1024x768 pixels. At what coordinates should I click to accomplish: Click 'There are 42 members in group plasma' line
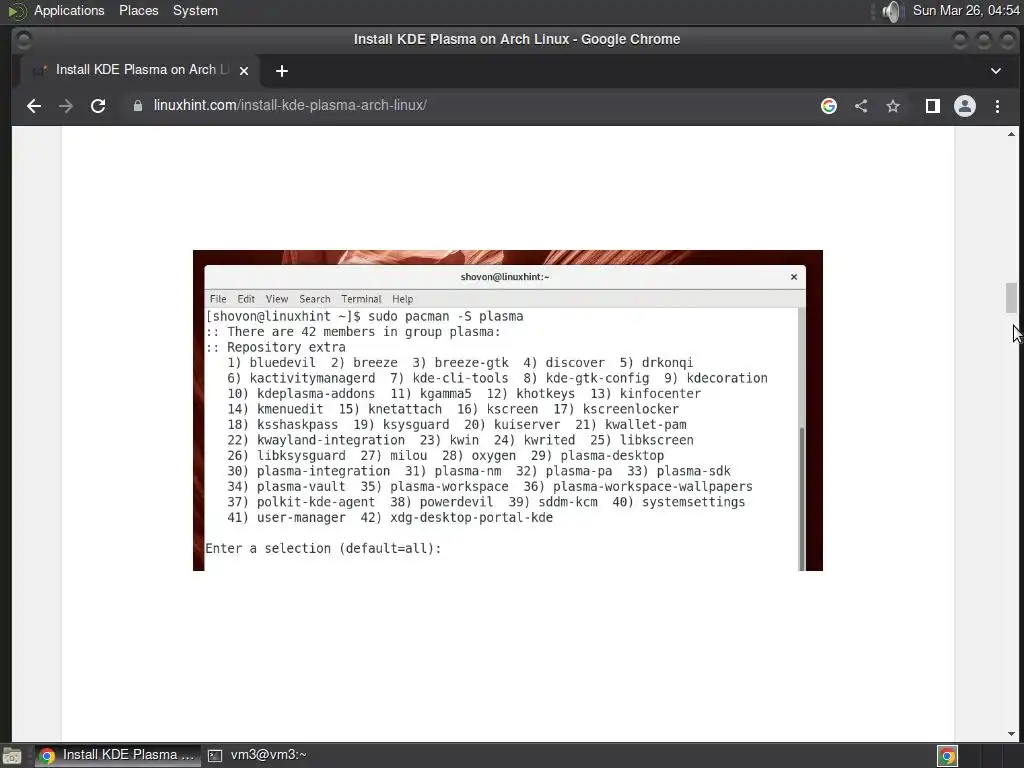[x=364, y=332]
